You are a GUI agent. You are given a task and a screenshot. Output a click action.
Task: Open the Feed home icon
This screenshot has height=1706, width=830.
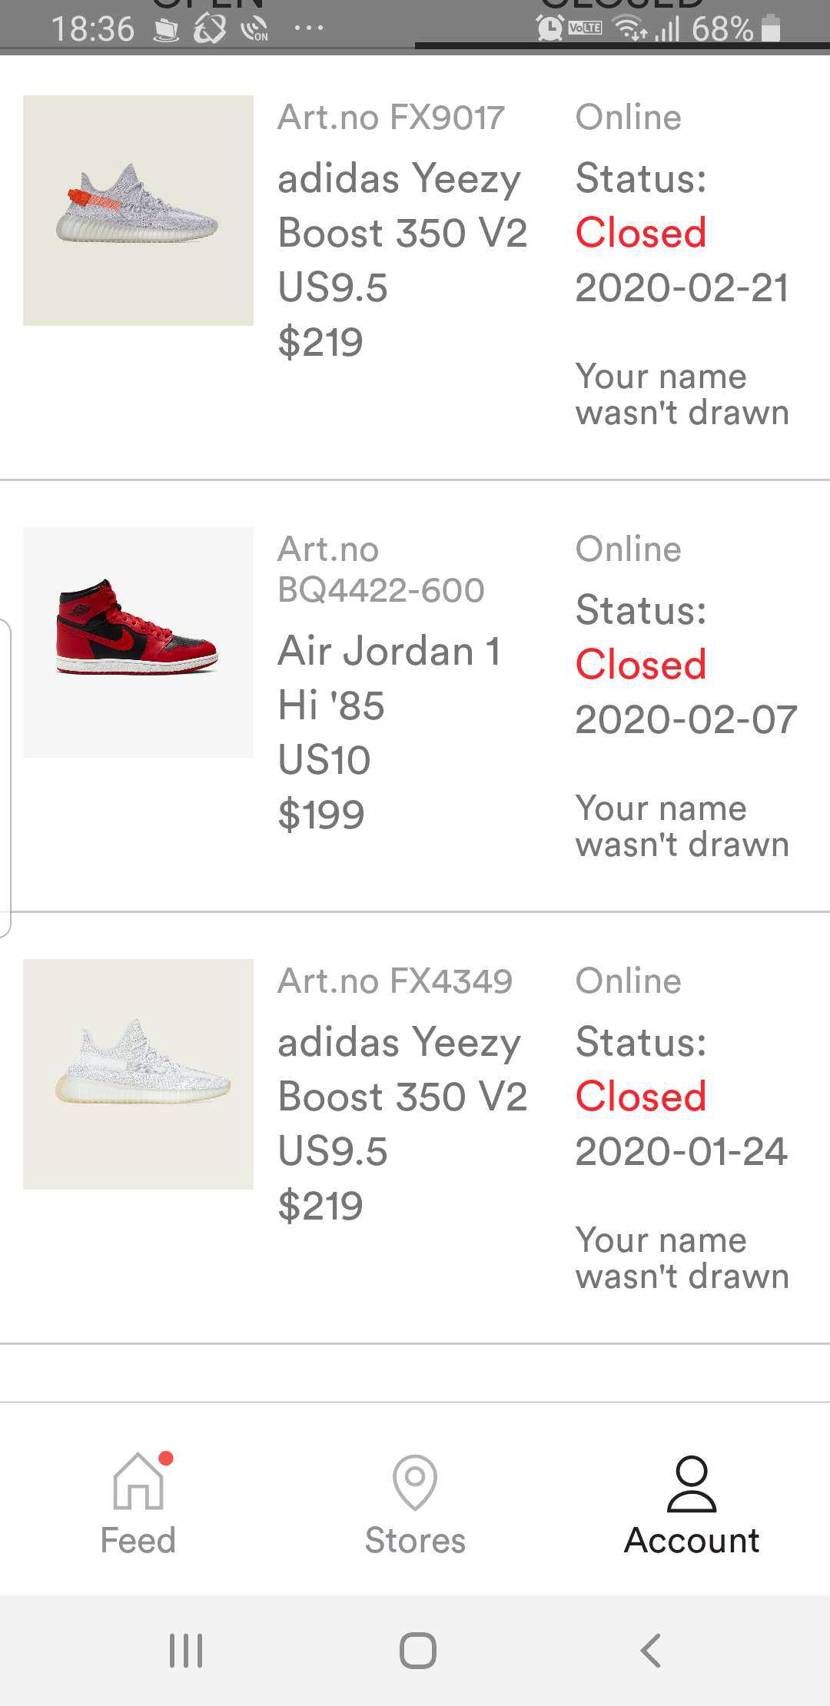pos(138,1480)
